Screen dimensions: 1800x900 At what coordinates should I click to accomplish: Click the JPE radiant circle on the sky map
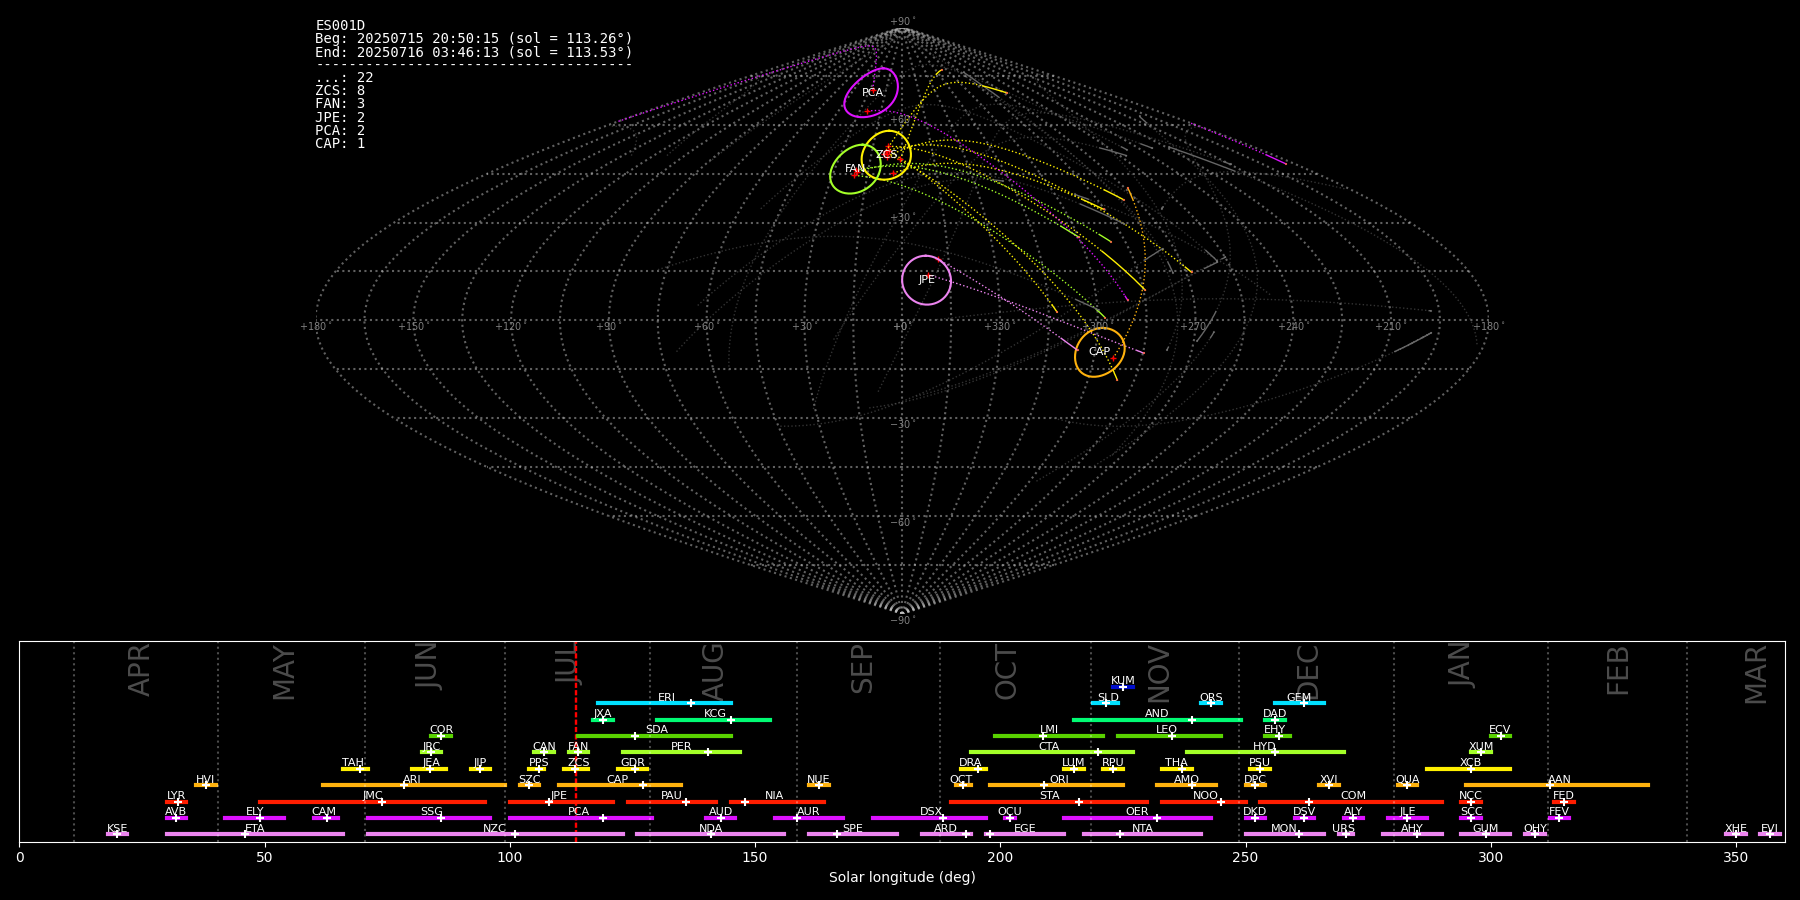926,280
